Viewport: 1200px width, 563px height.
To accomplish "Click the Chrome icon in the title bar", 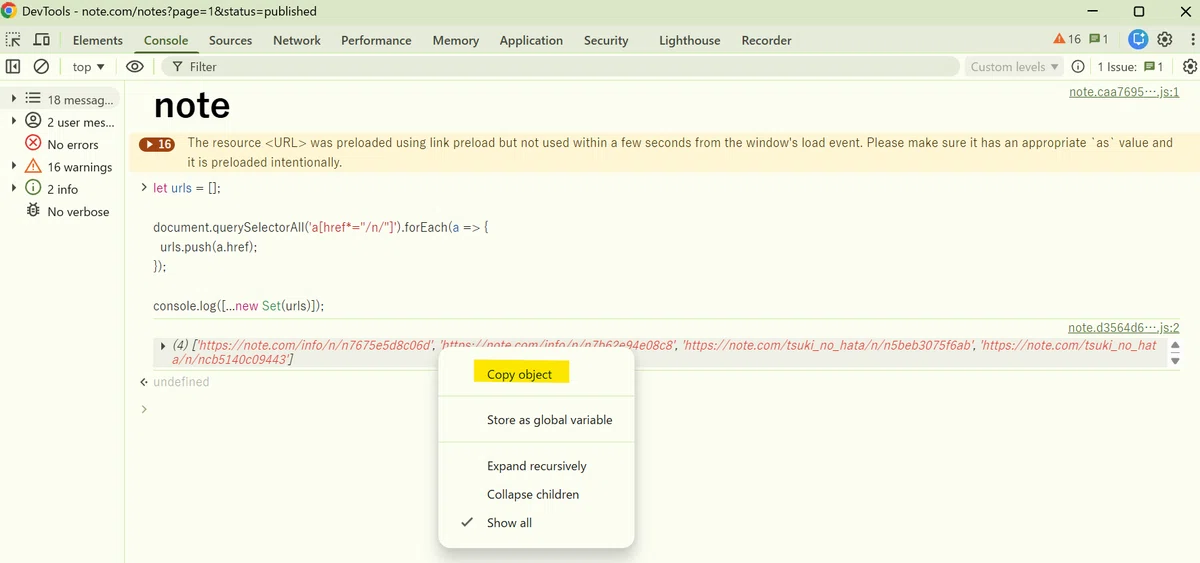I will (10, 11).
